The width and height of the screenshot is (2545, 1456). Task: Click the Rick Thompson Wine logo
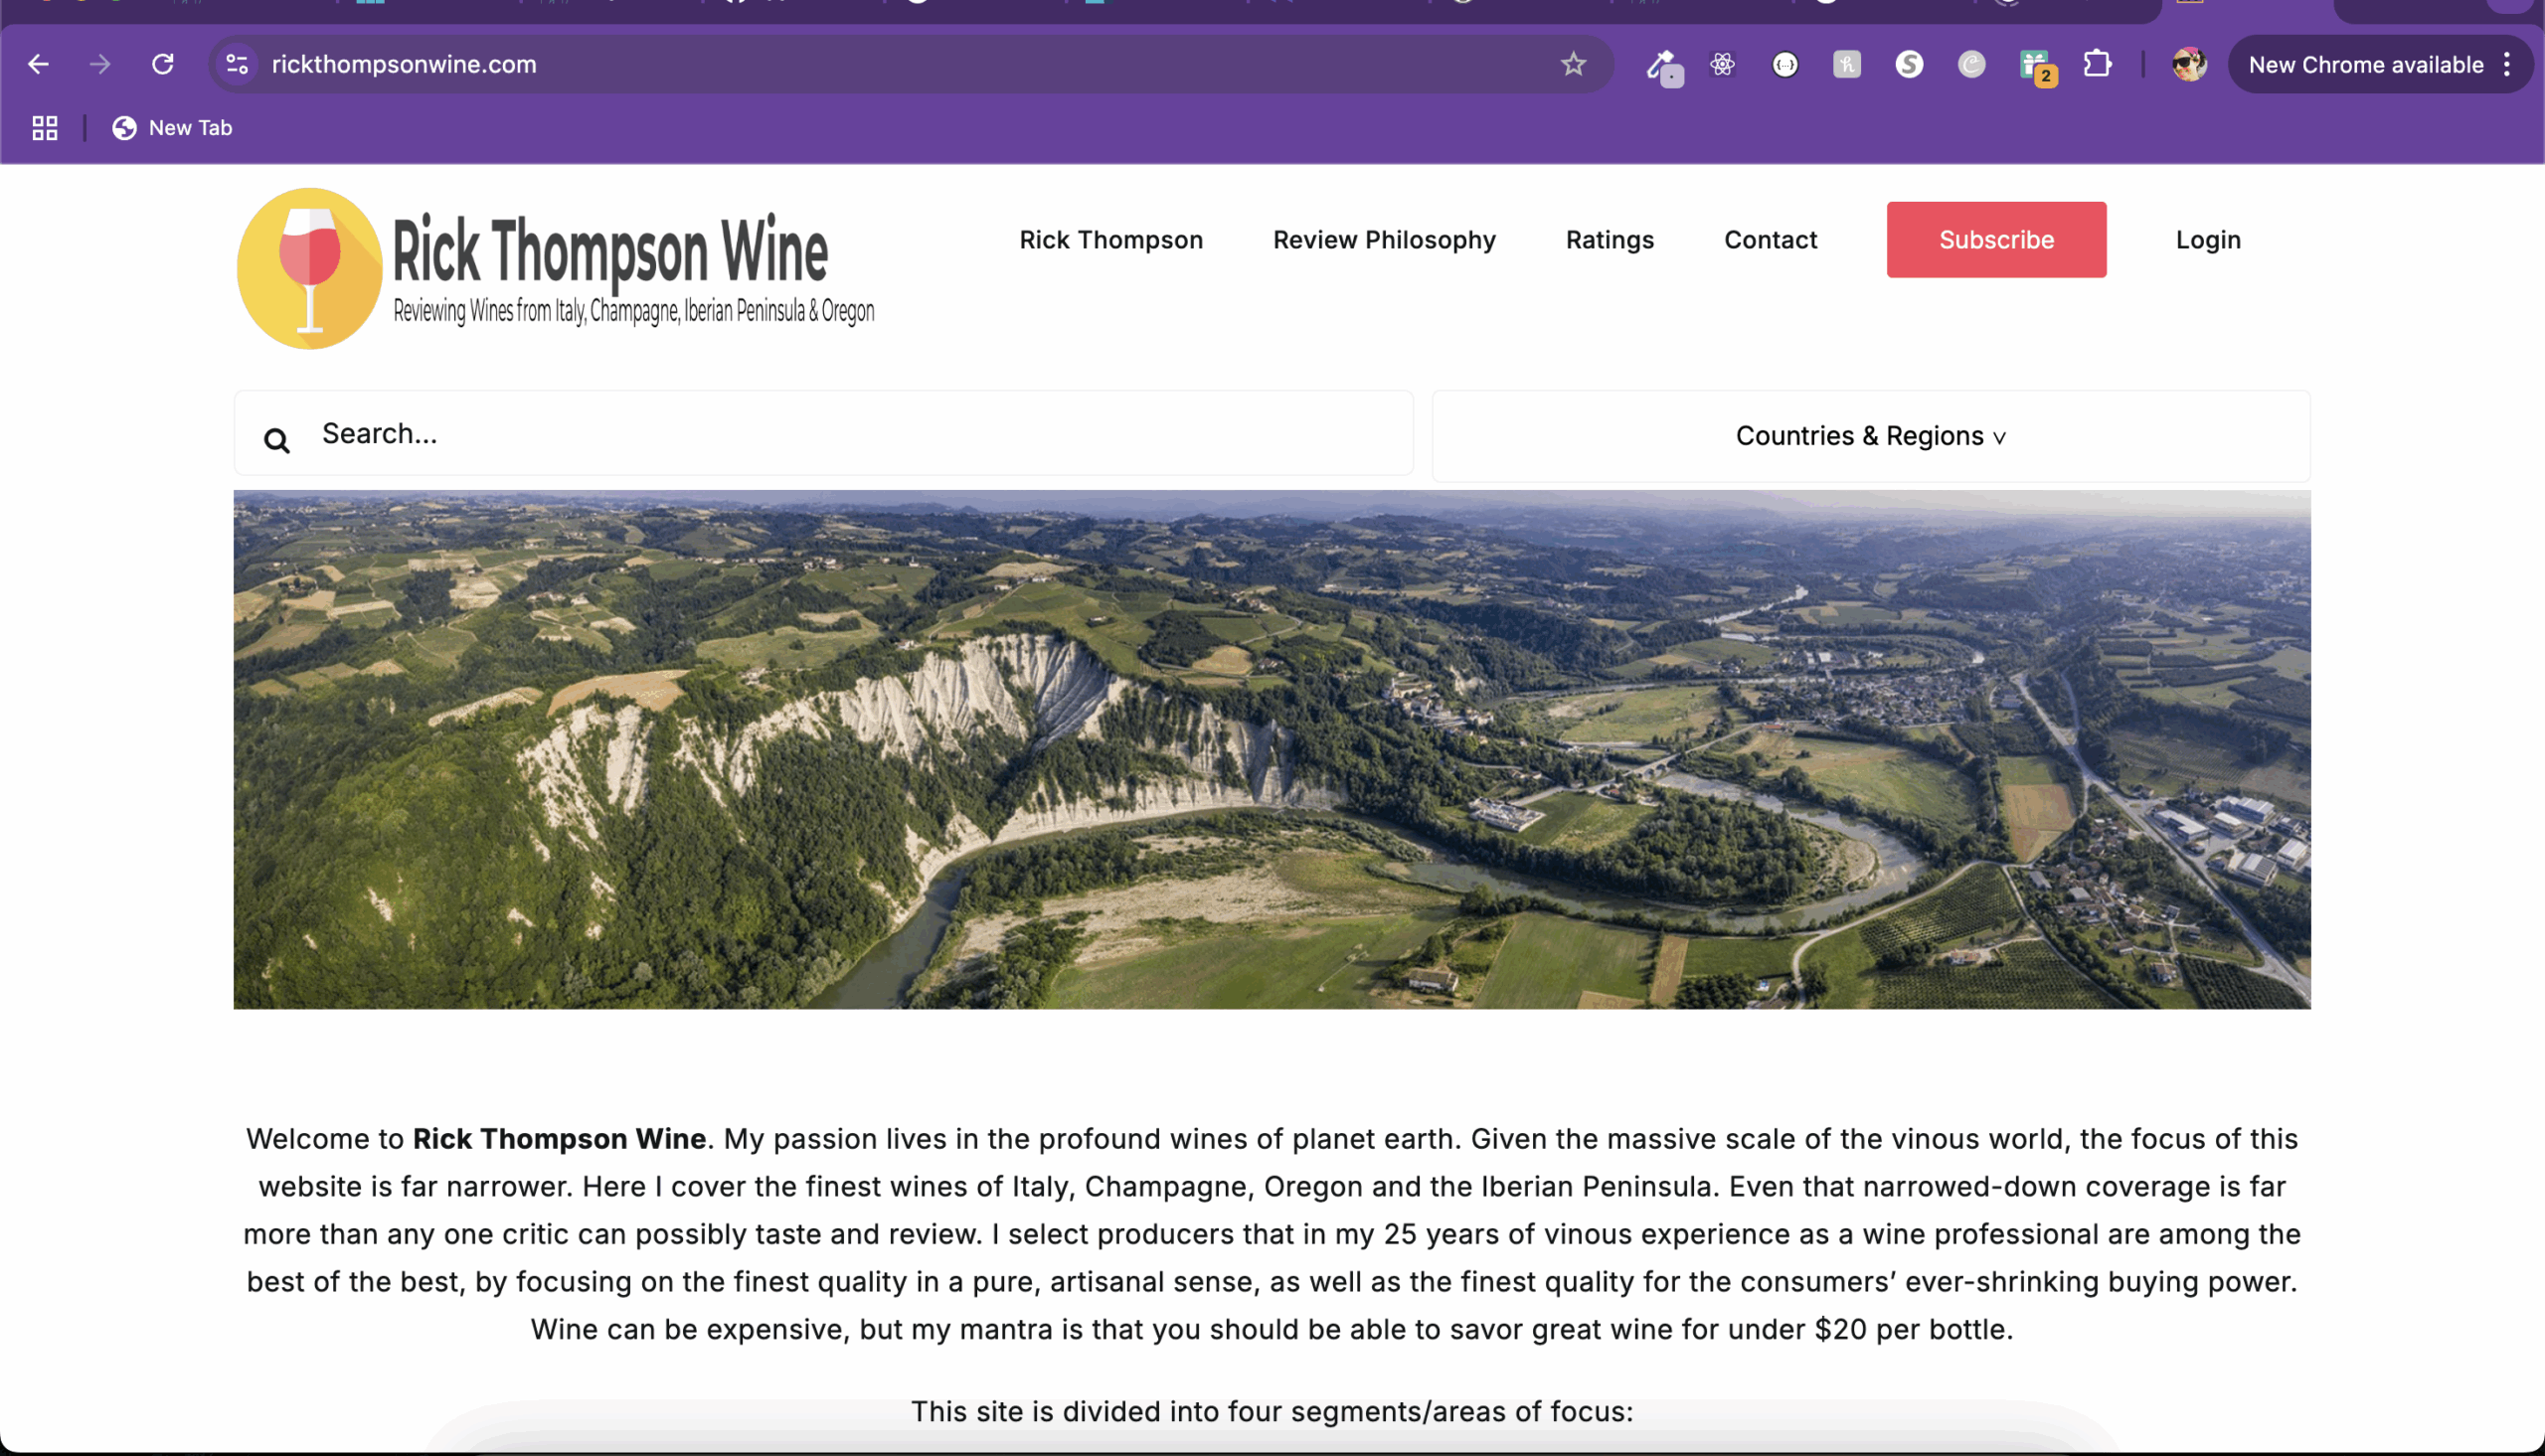point(556,268)
